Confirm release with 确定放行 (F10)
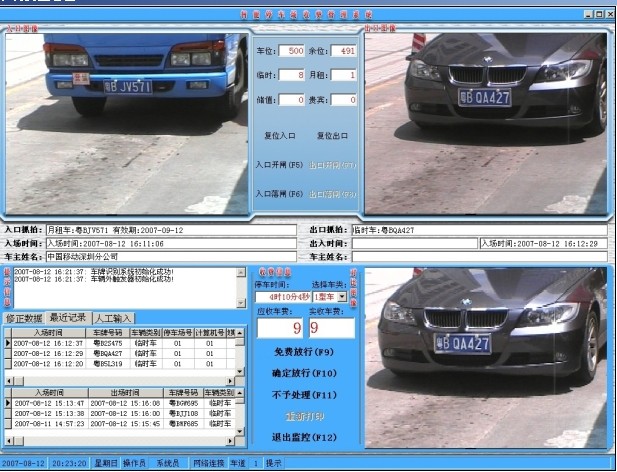This screenshot has height=472, width=617. coord(302,373)
